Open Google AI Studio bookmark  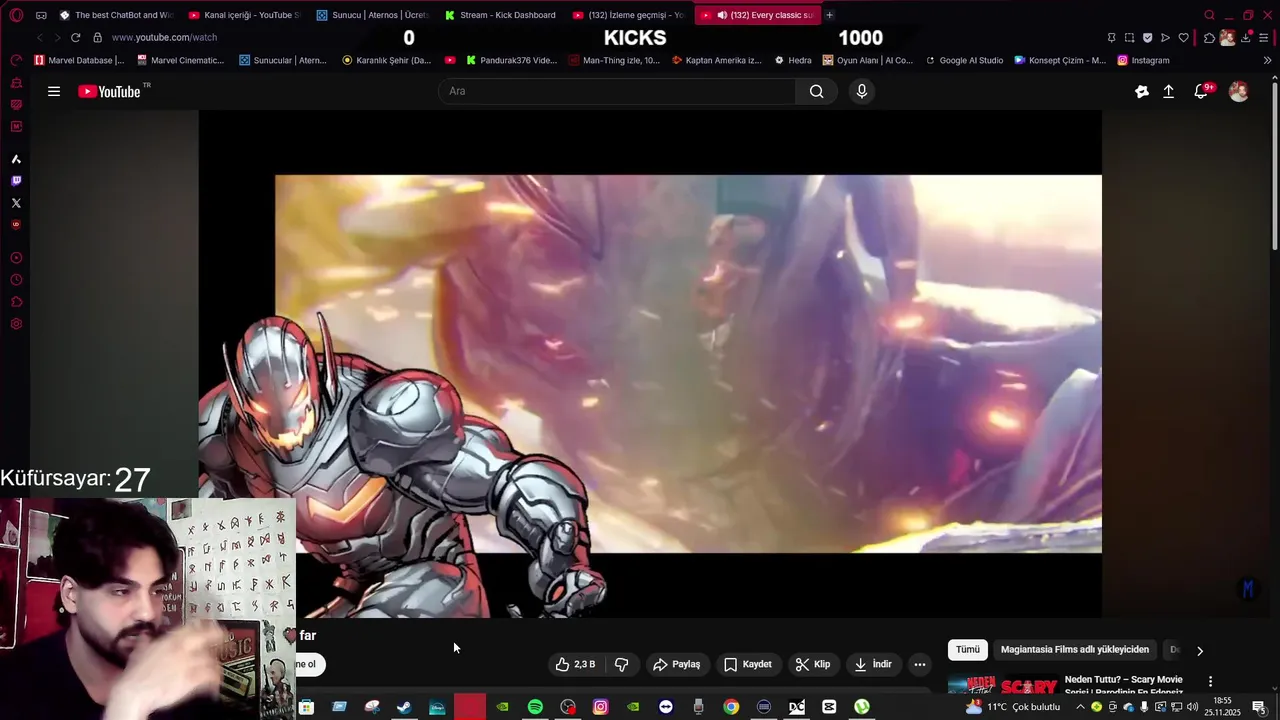coord(964,60)
